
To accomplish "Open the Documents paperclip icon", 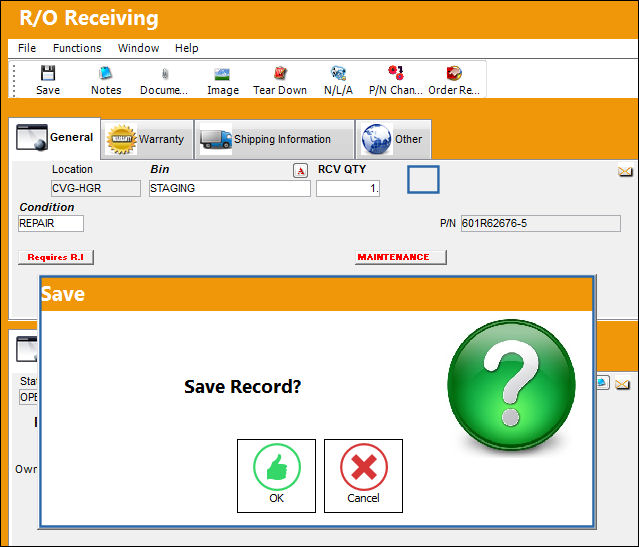I will tap(164, 80).
